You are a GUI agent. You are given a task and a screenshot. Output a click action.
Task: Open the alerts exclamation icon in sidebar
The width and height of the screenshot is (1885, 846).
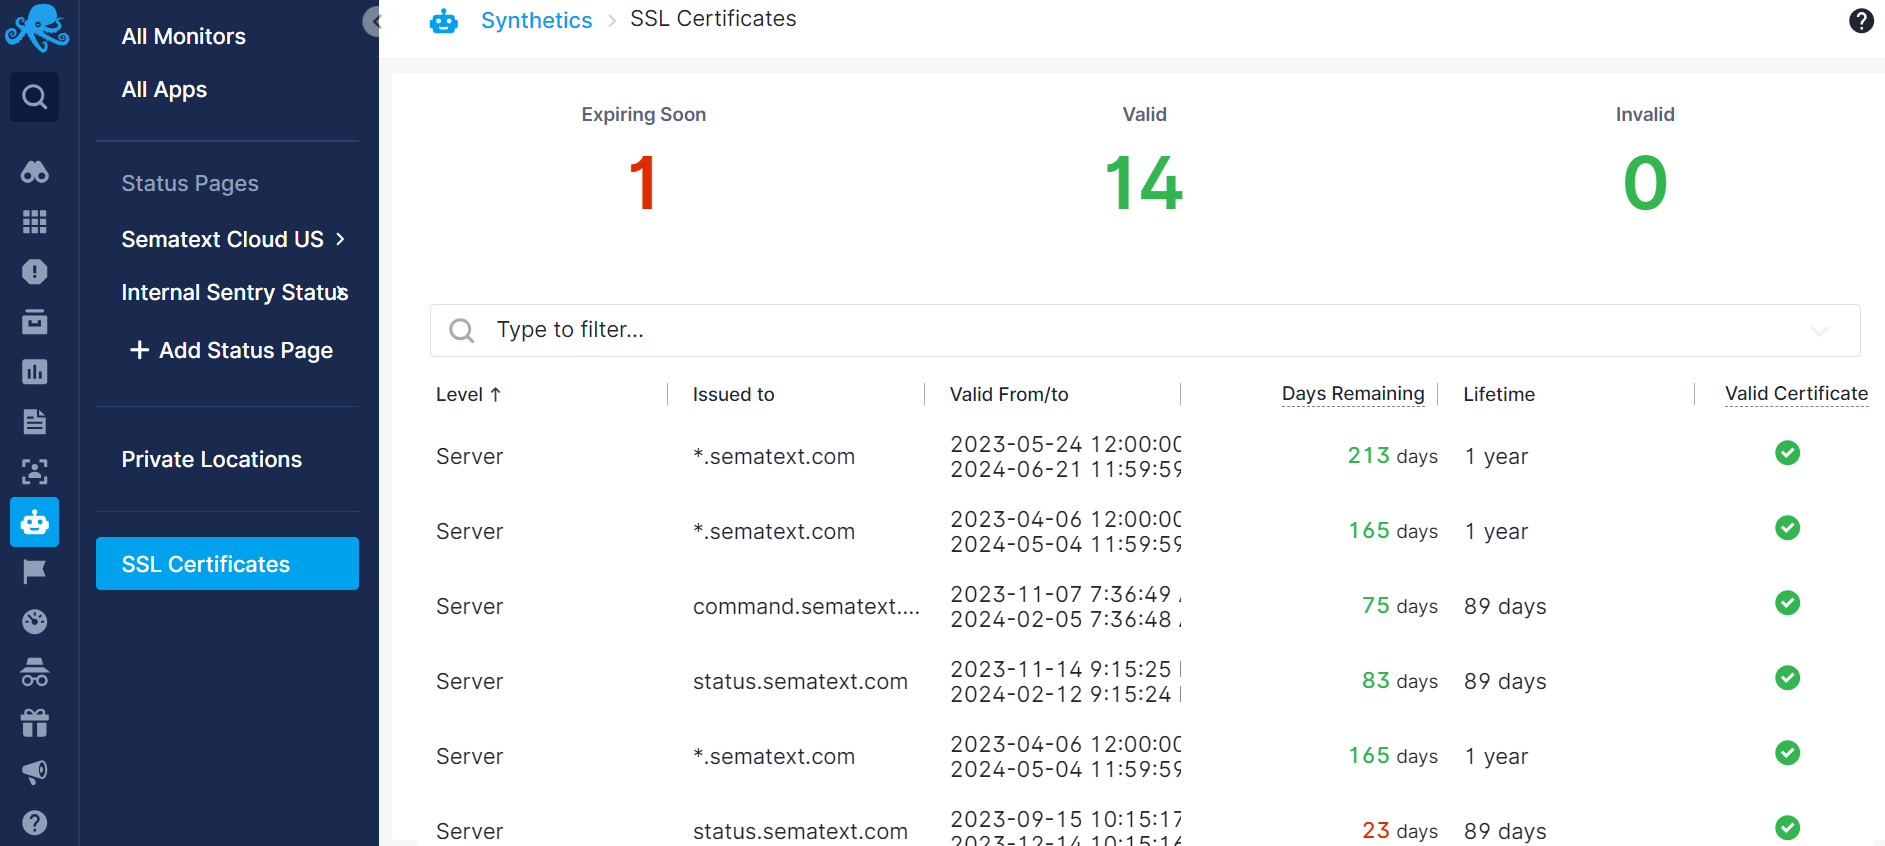[x=35, y=272]
